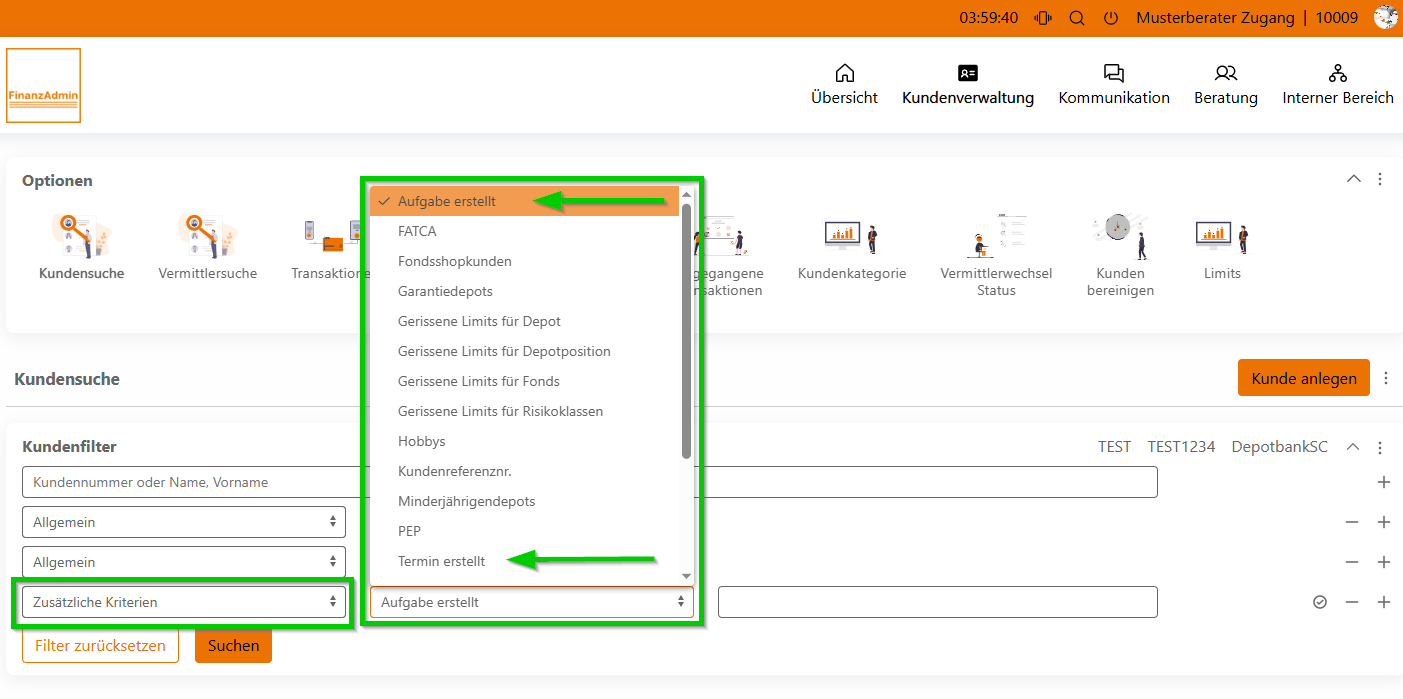Collapse the Optionen panel with the chevron

pyautogui.click(x=1354, y=179)
